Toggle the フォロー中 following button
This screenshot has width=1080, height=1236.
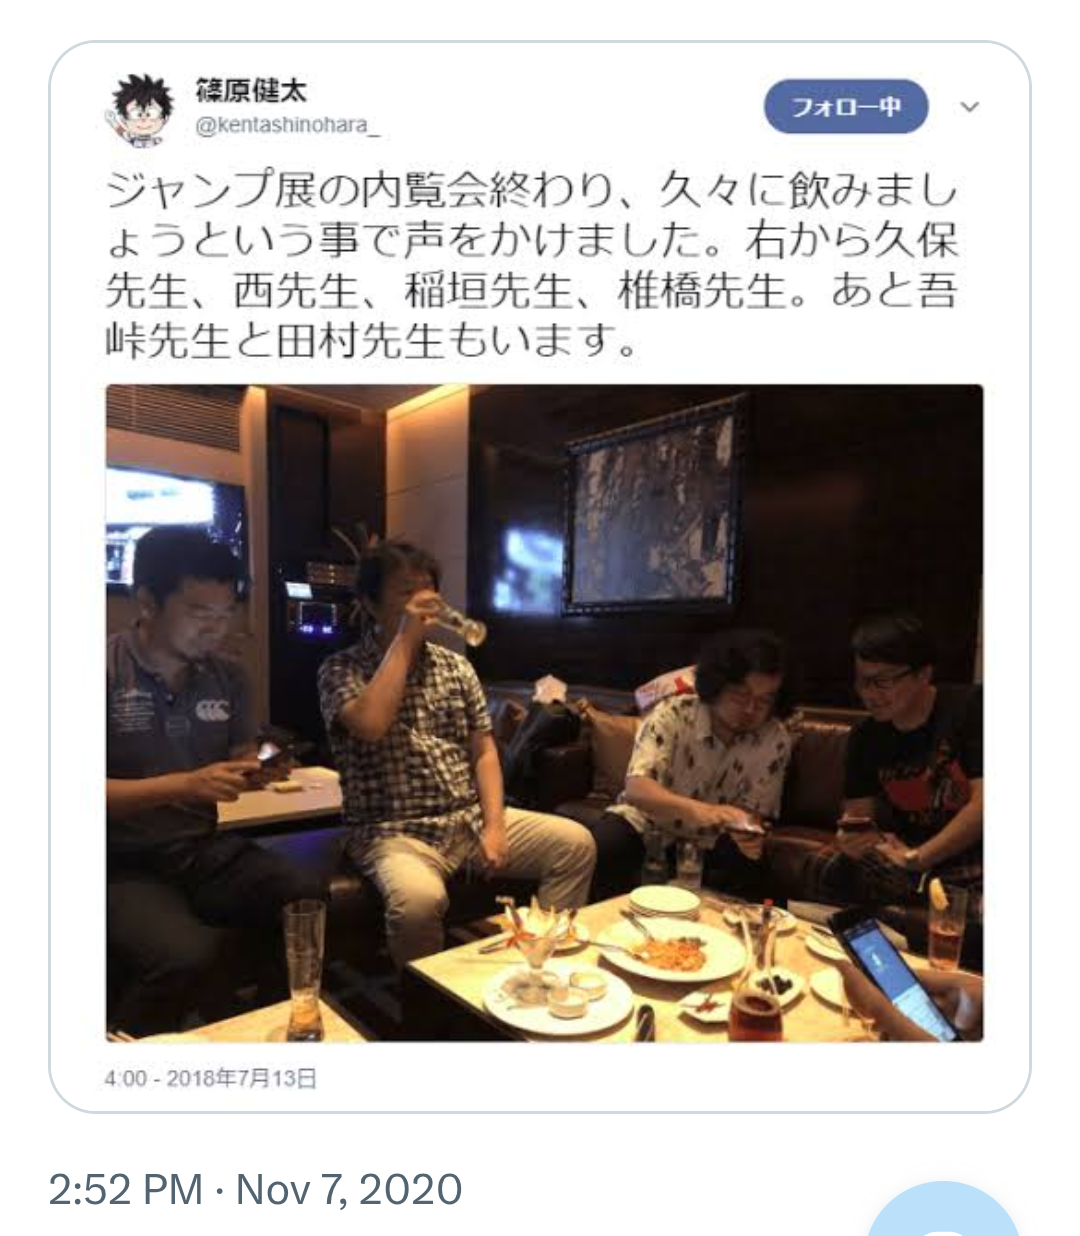pos(846,106)
